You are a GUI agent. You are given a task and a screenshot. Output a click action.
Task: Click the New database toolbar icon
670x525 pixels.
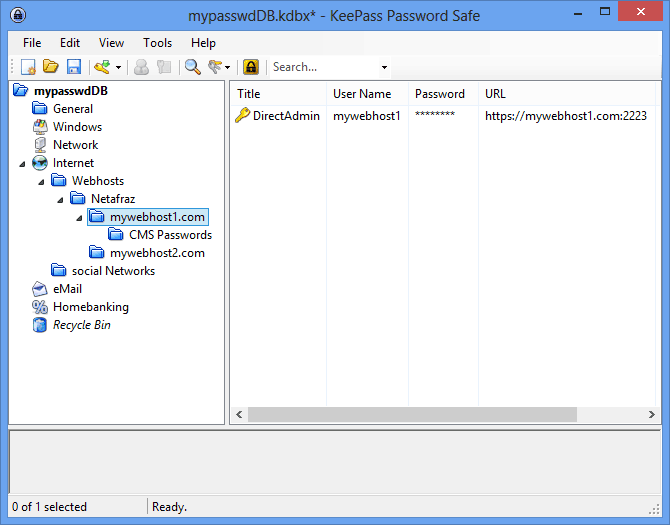28,67
